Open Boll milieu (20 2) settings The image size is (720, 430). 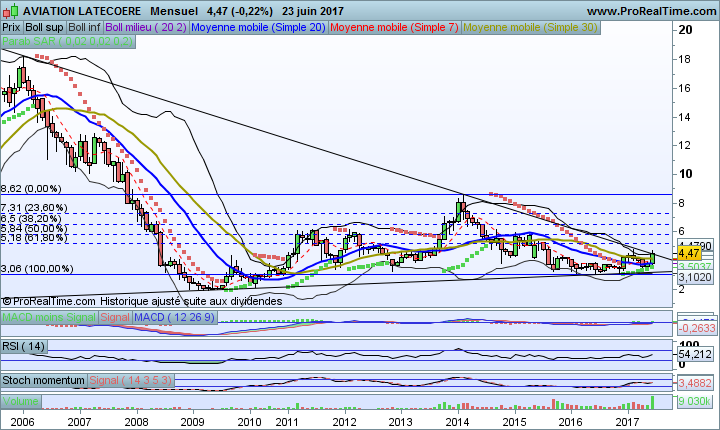coord(146,28)
